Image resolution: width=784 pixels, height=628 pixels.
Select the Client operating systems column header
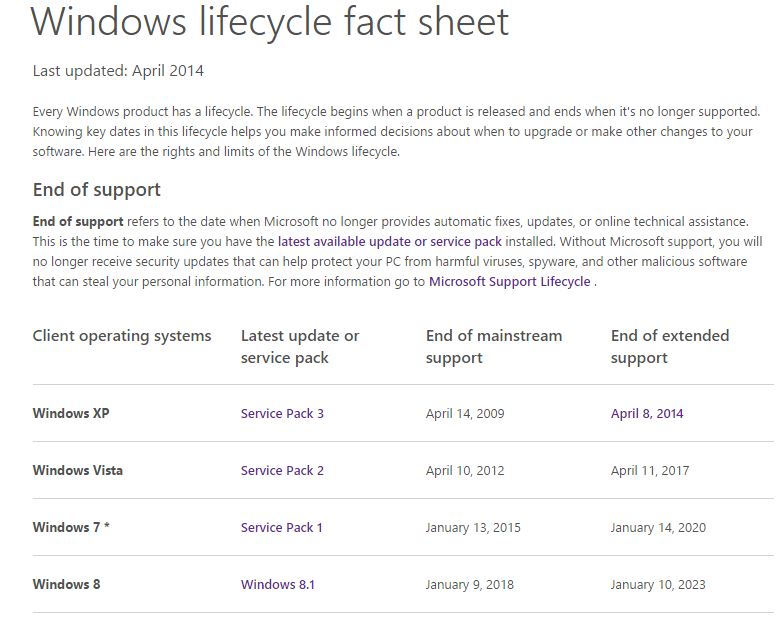[122, 336]
